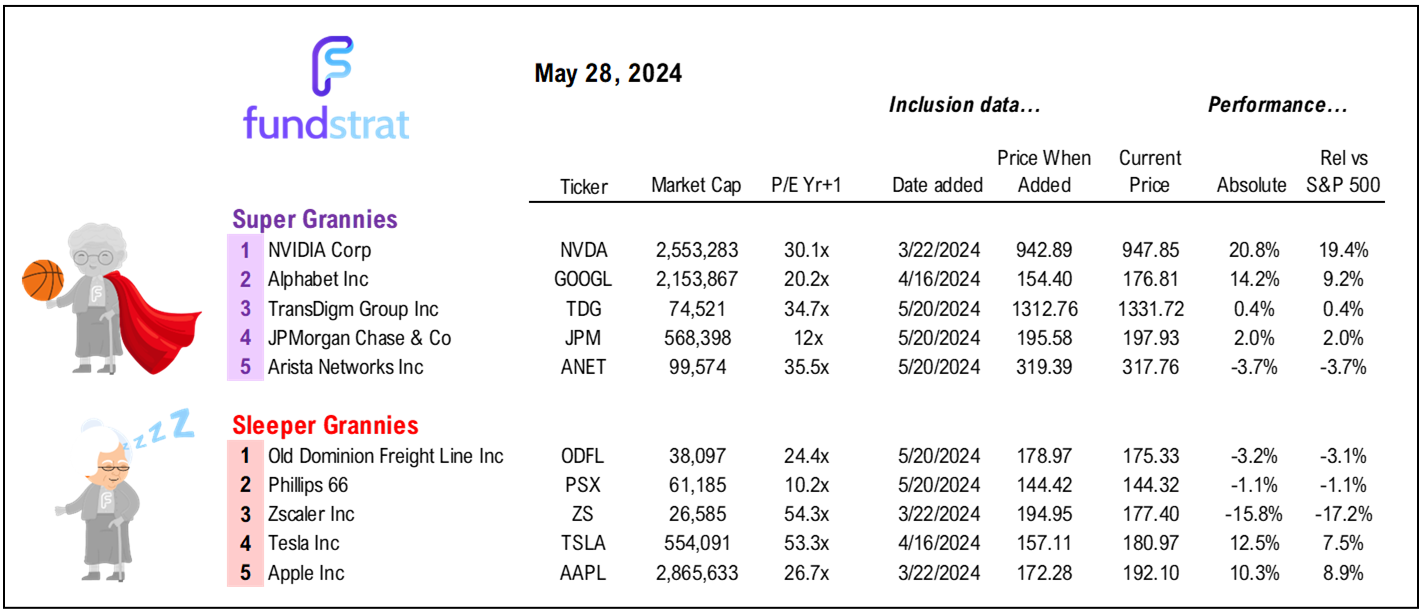Click the Alphabet Inc company name
Screen dimensions: 1426x613
click(x=315, y=279)
